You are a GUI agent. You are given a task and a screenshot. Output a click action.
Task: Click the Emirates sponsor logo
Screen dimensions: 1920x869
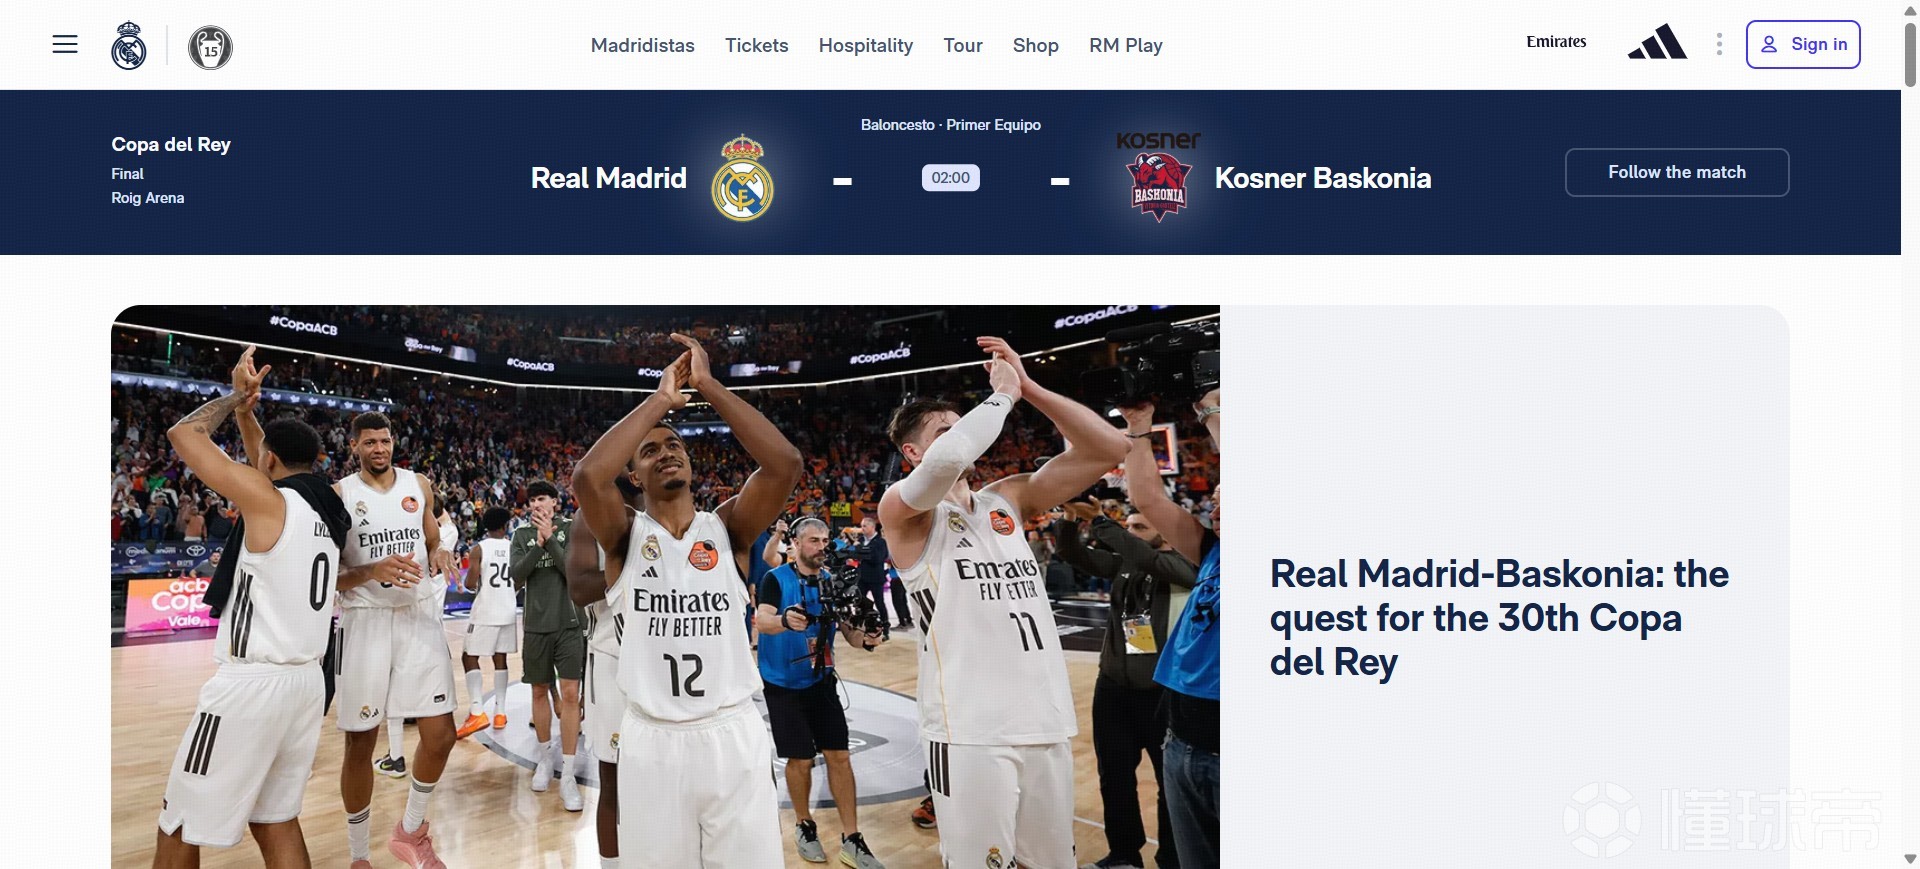point(1556,42)
